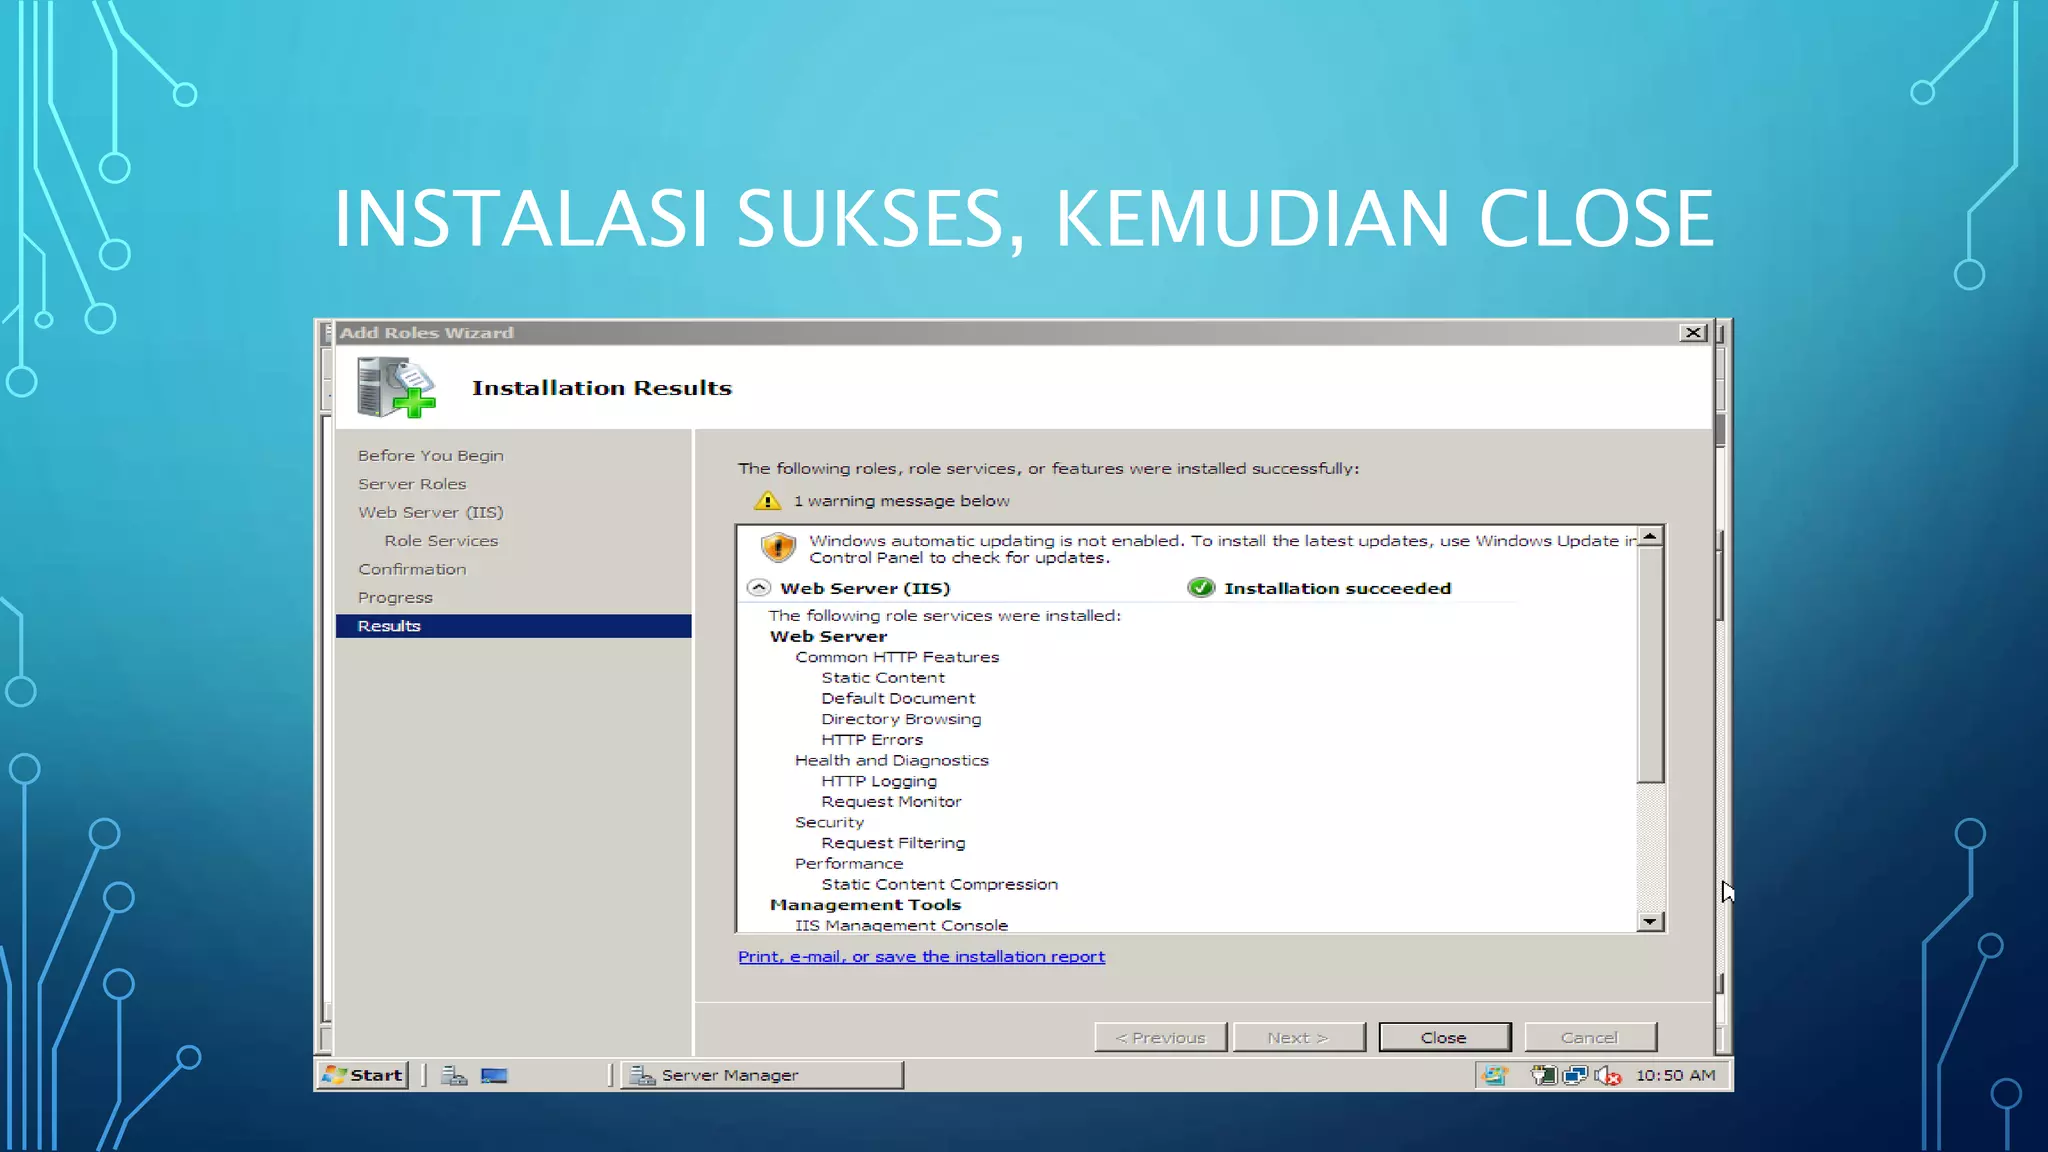Screen dimensions: 2048x1152
Task: Switch to Server Manager taskbar button
Action: pos(763,1075)
